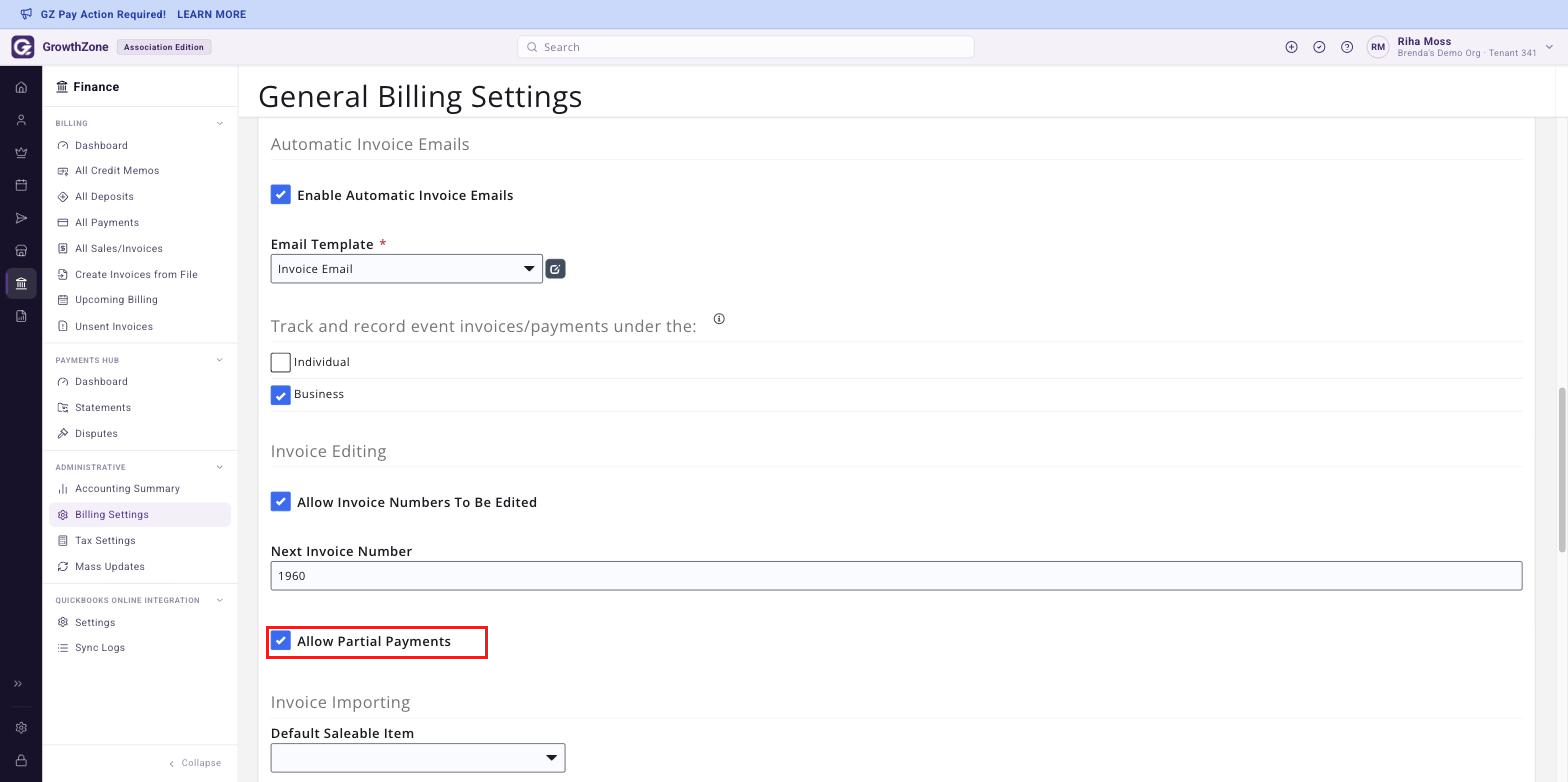
Task: Open the Store icon in left rail
Action: pos(21,251)
